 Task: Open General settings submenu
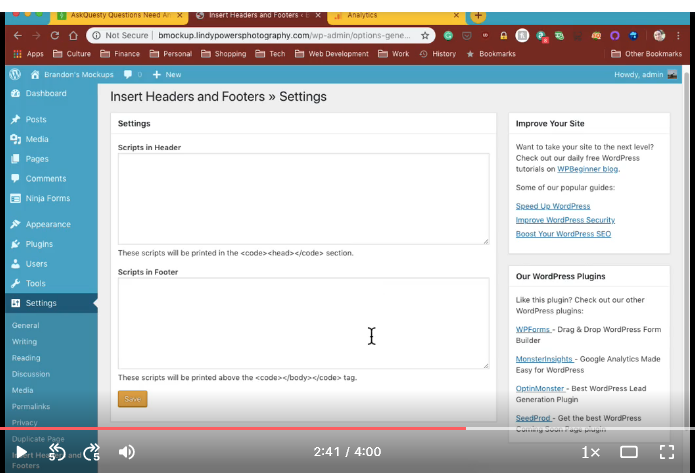(x=26, y=325)
